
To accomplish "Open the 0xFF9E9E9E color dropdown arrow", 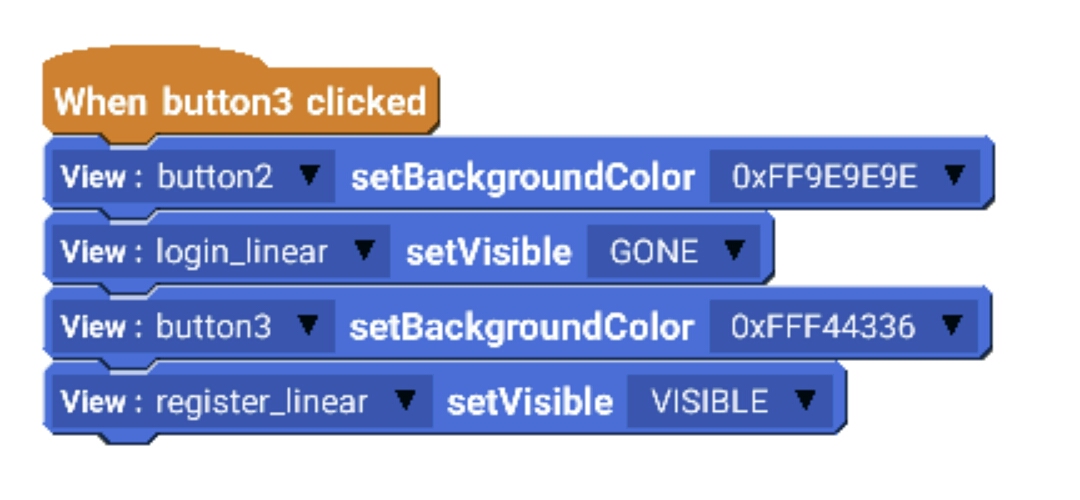I will pos(954,176).
